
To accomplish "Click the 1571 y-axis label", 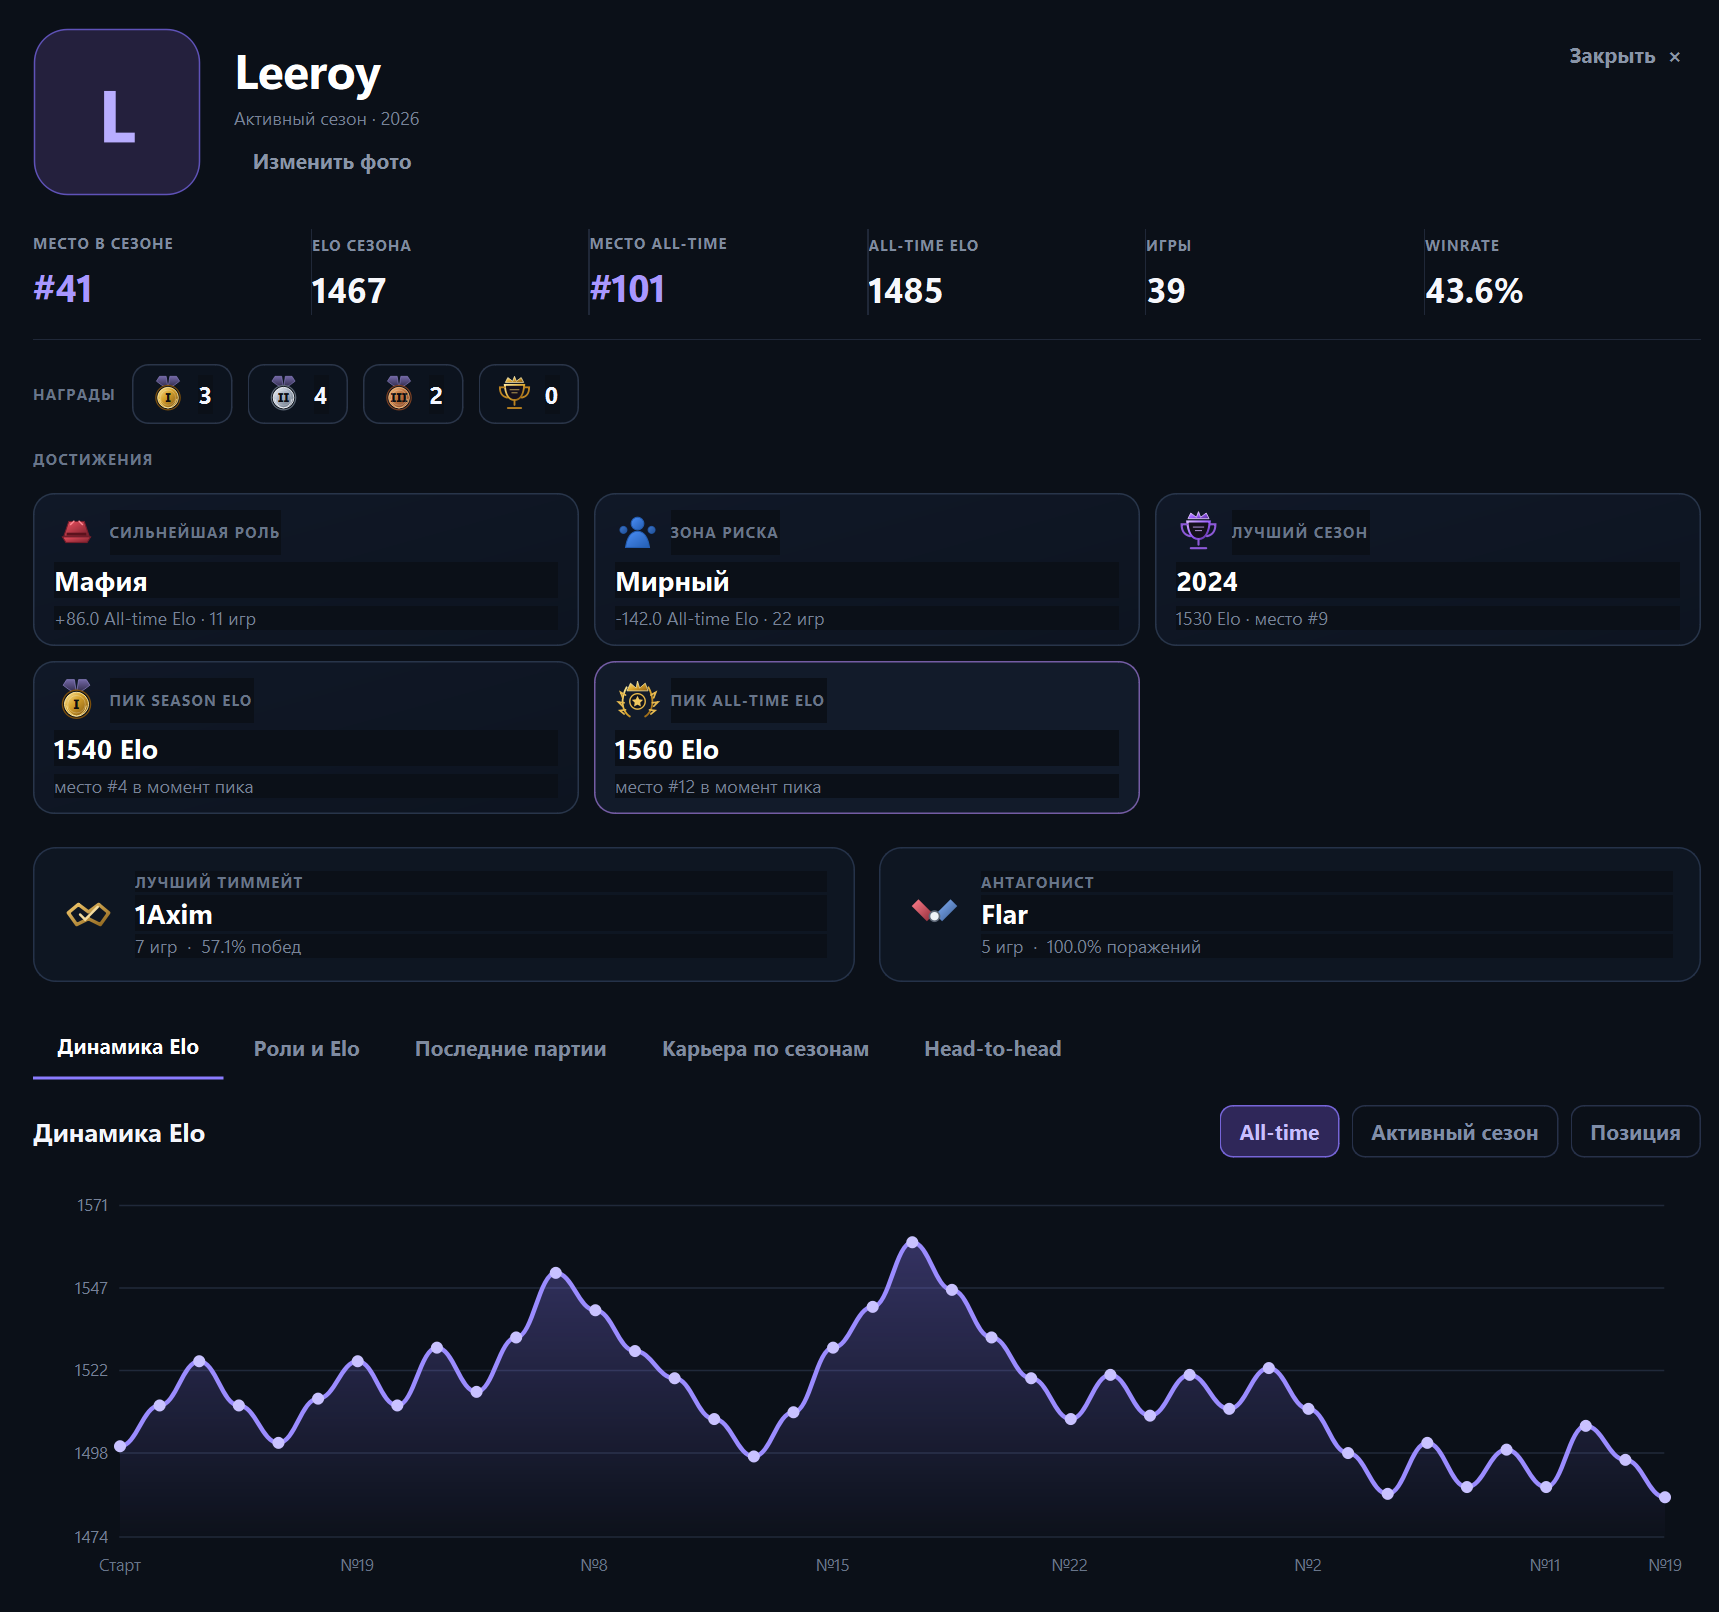I will click(92, 1206).
